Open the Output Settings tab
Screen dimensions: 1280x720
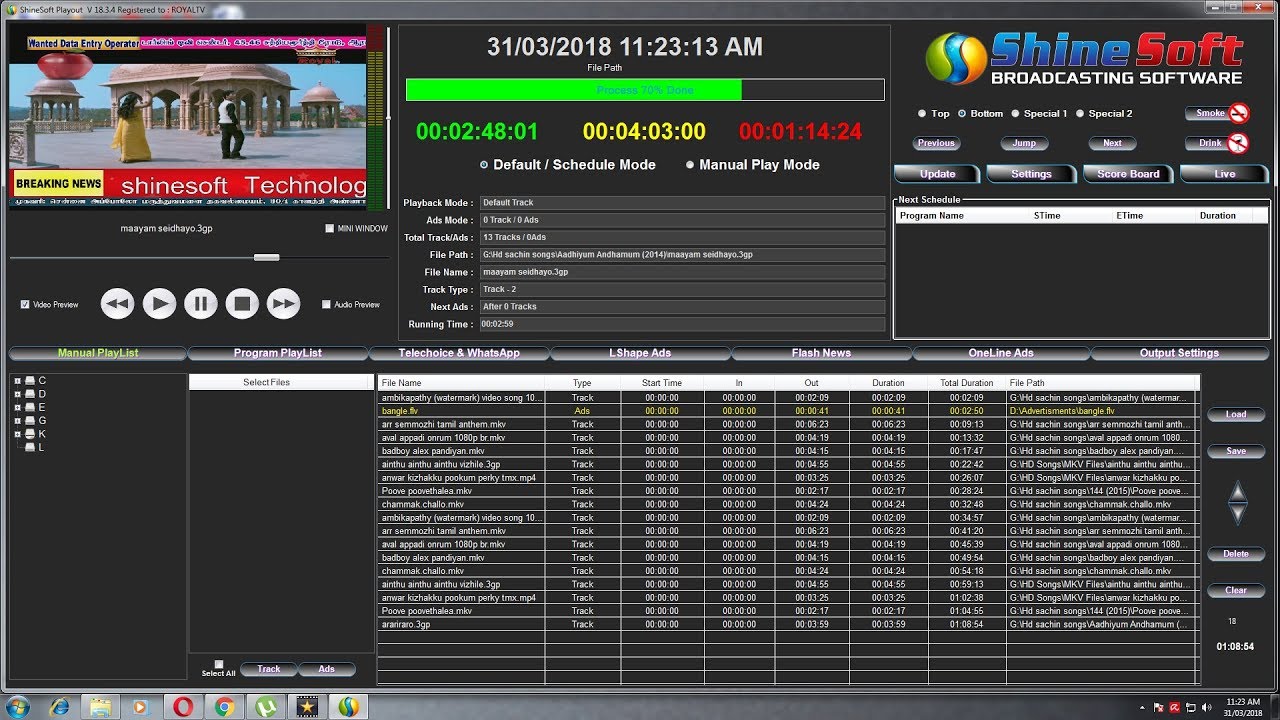tap(1180, 353)
